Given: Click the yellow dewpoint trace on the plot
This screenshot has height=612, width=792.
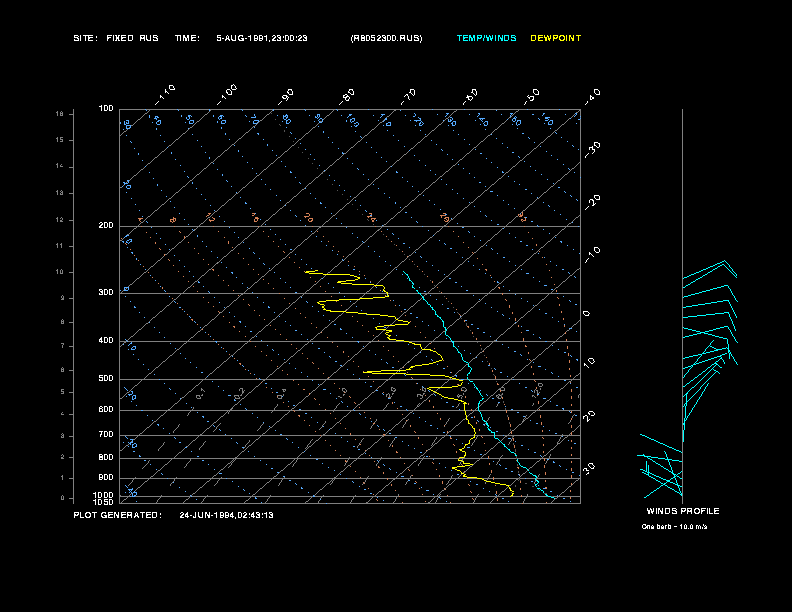Looking at the screenshot, I should tap(466, 412).
